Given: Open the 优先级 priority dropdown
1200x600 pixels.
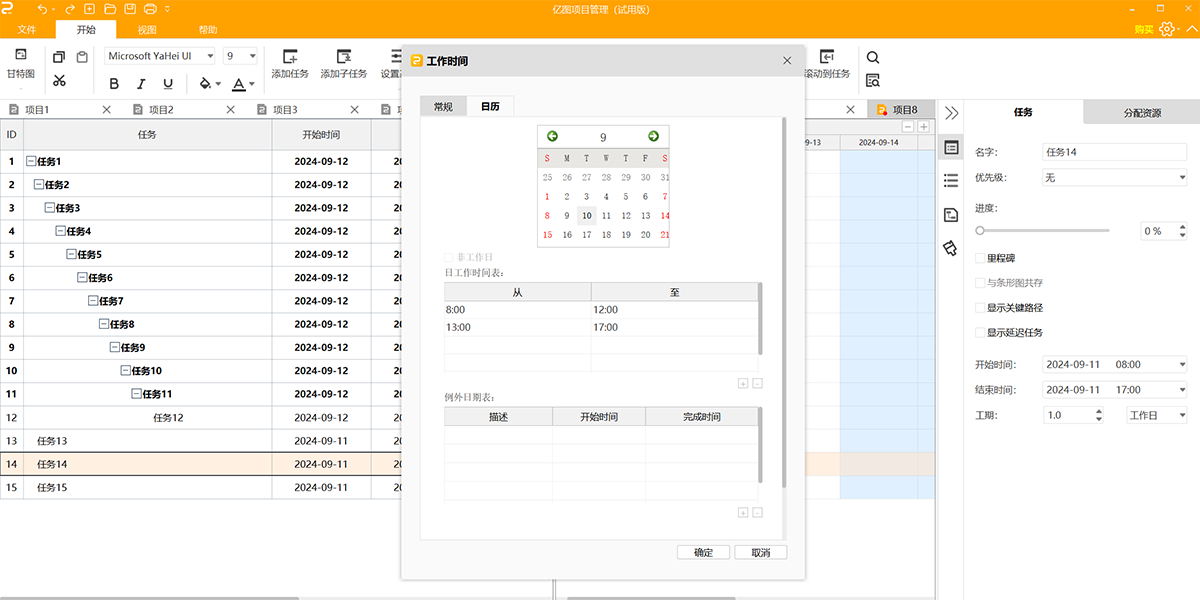Looking at the screenshot, I should (1113, 177).
